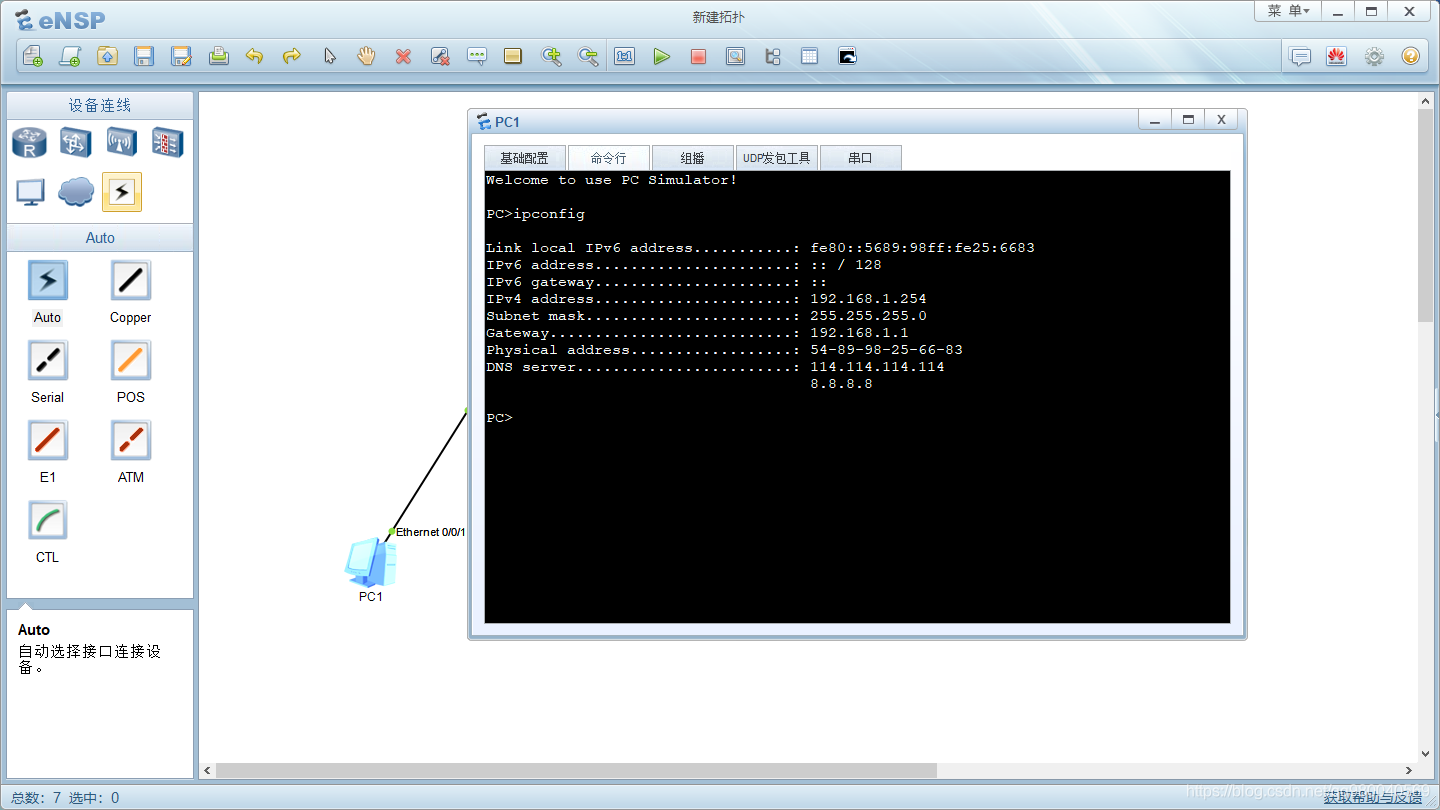Open the CLI console window icon
The width and height of the screenshot is (1440, 810).
(x=847, y=56)
